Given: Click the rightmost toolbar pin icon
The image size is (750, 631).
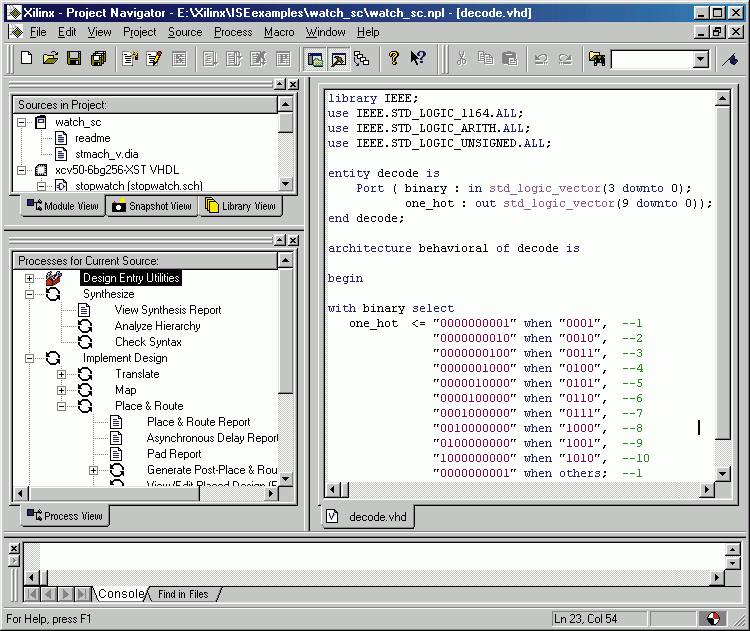Looking at the screenshot, I should (730, 59).
